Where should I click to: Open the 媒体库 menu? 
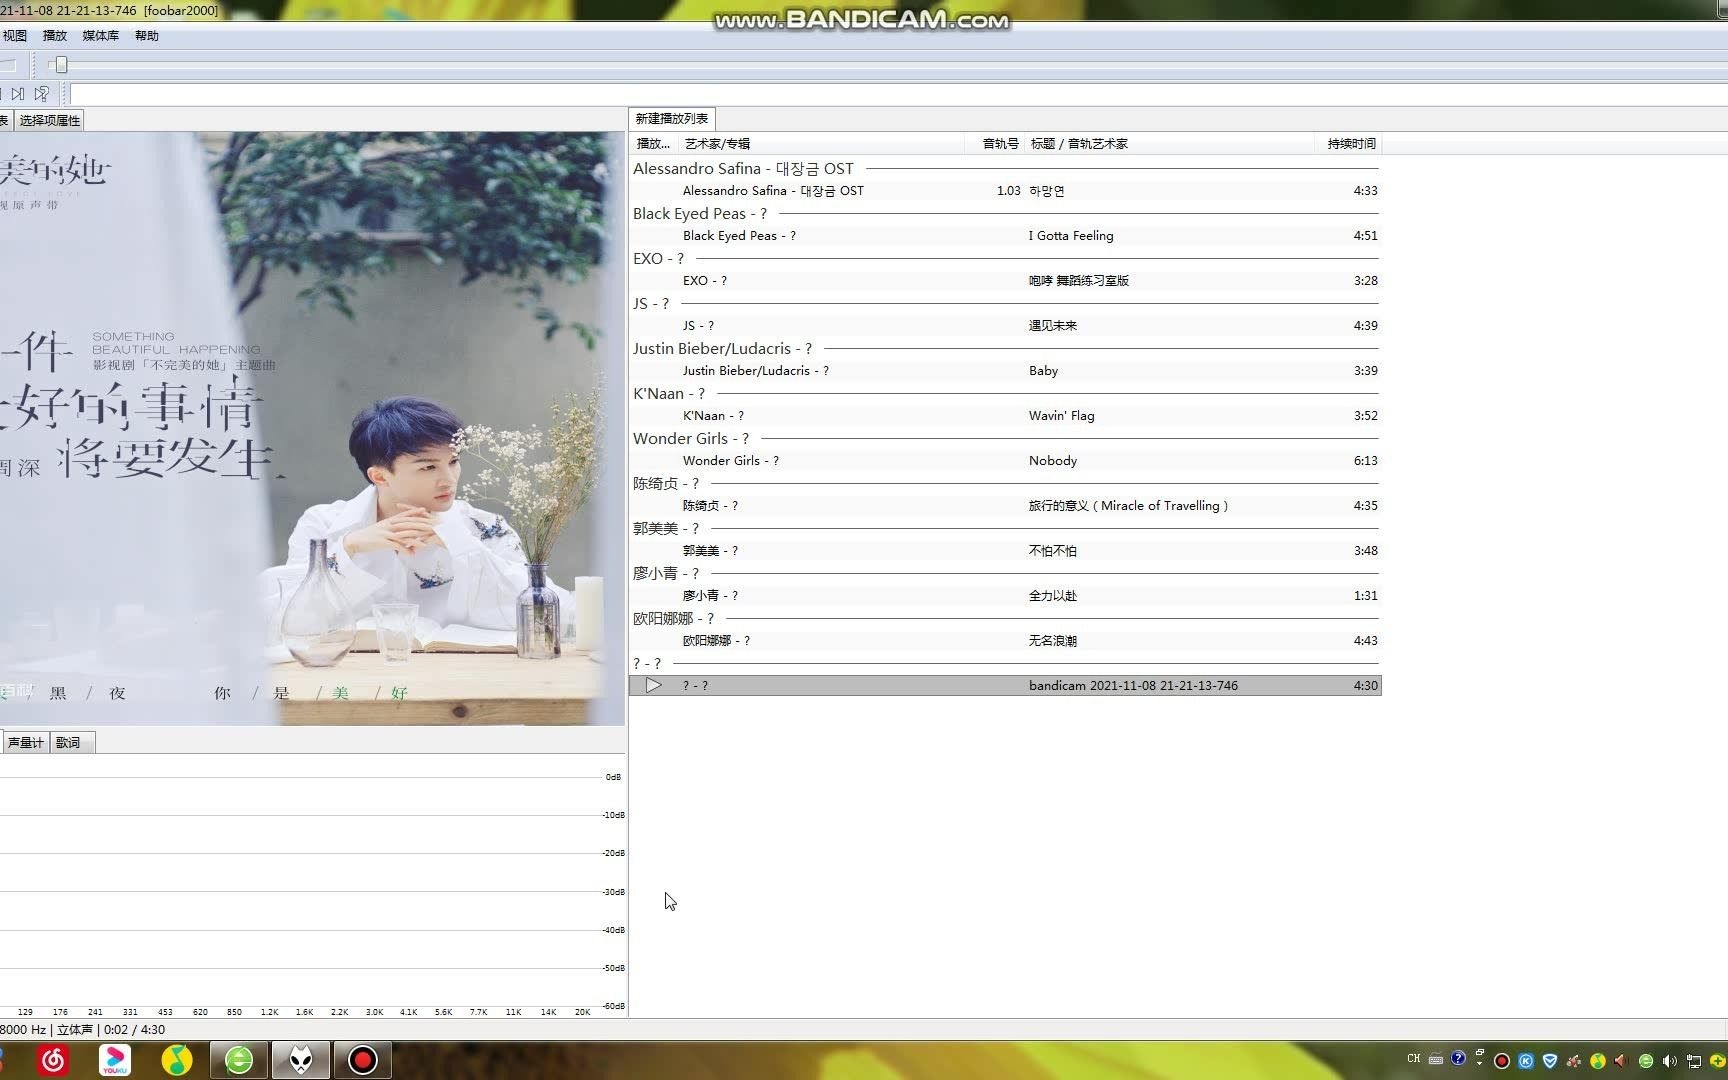(x=100, y=36)
